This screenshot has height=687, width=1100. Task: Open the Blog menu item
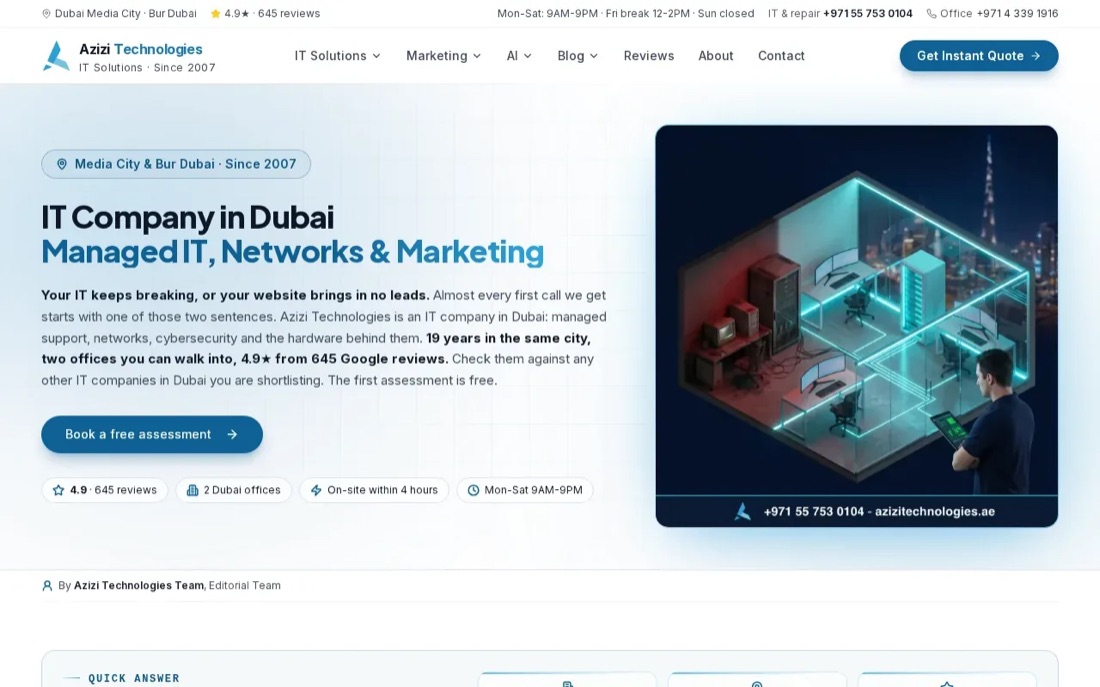pyautogui.click(x=577, y=55)
